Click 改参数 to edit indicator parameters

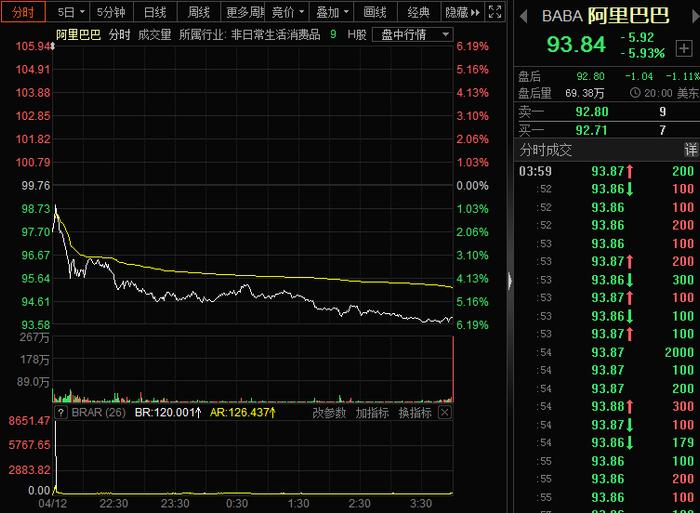[329, 413]
